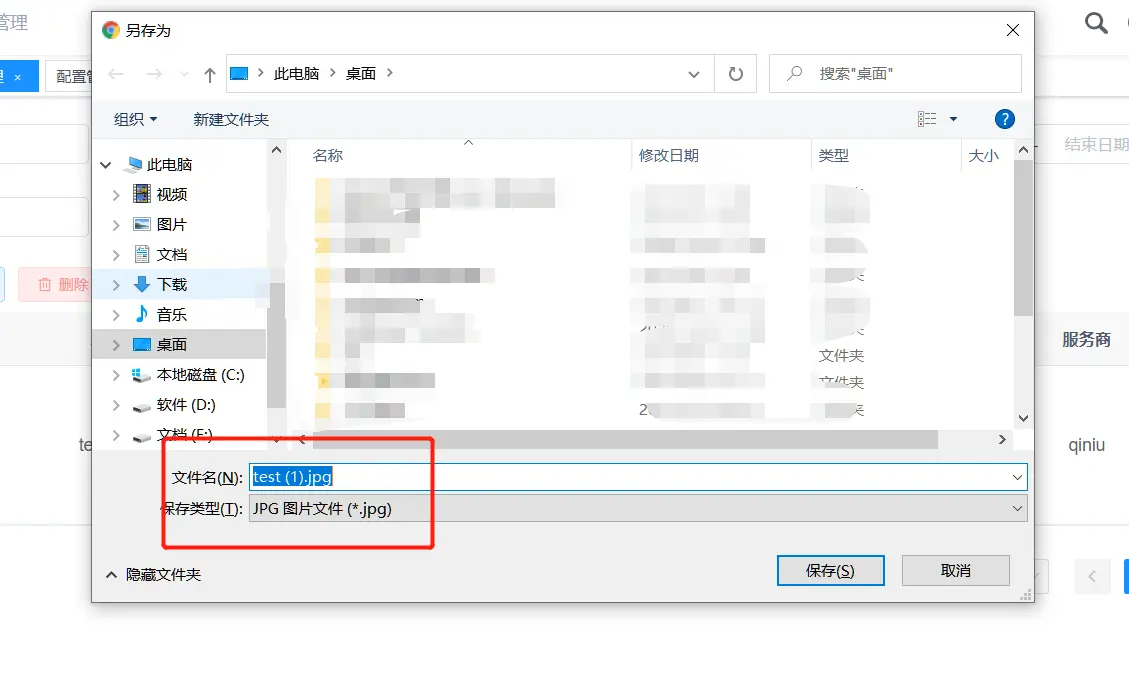
Task: Select 下载 folder in the tree
Action: [171, 284]
